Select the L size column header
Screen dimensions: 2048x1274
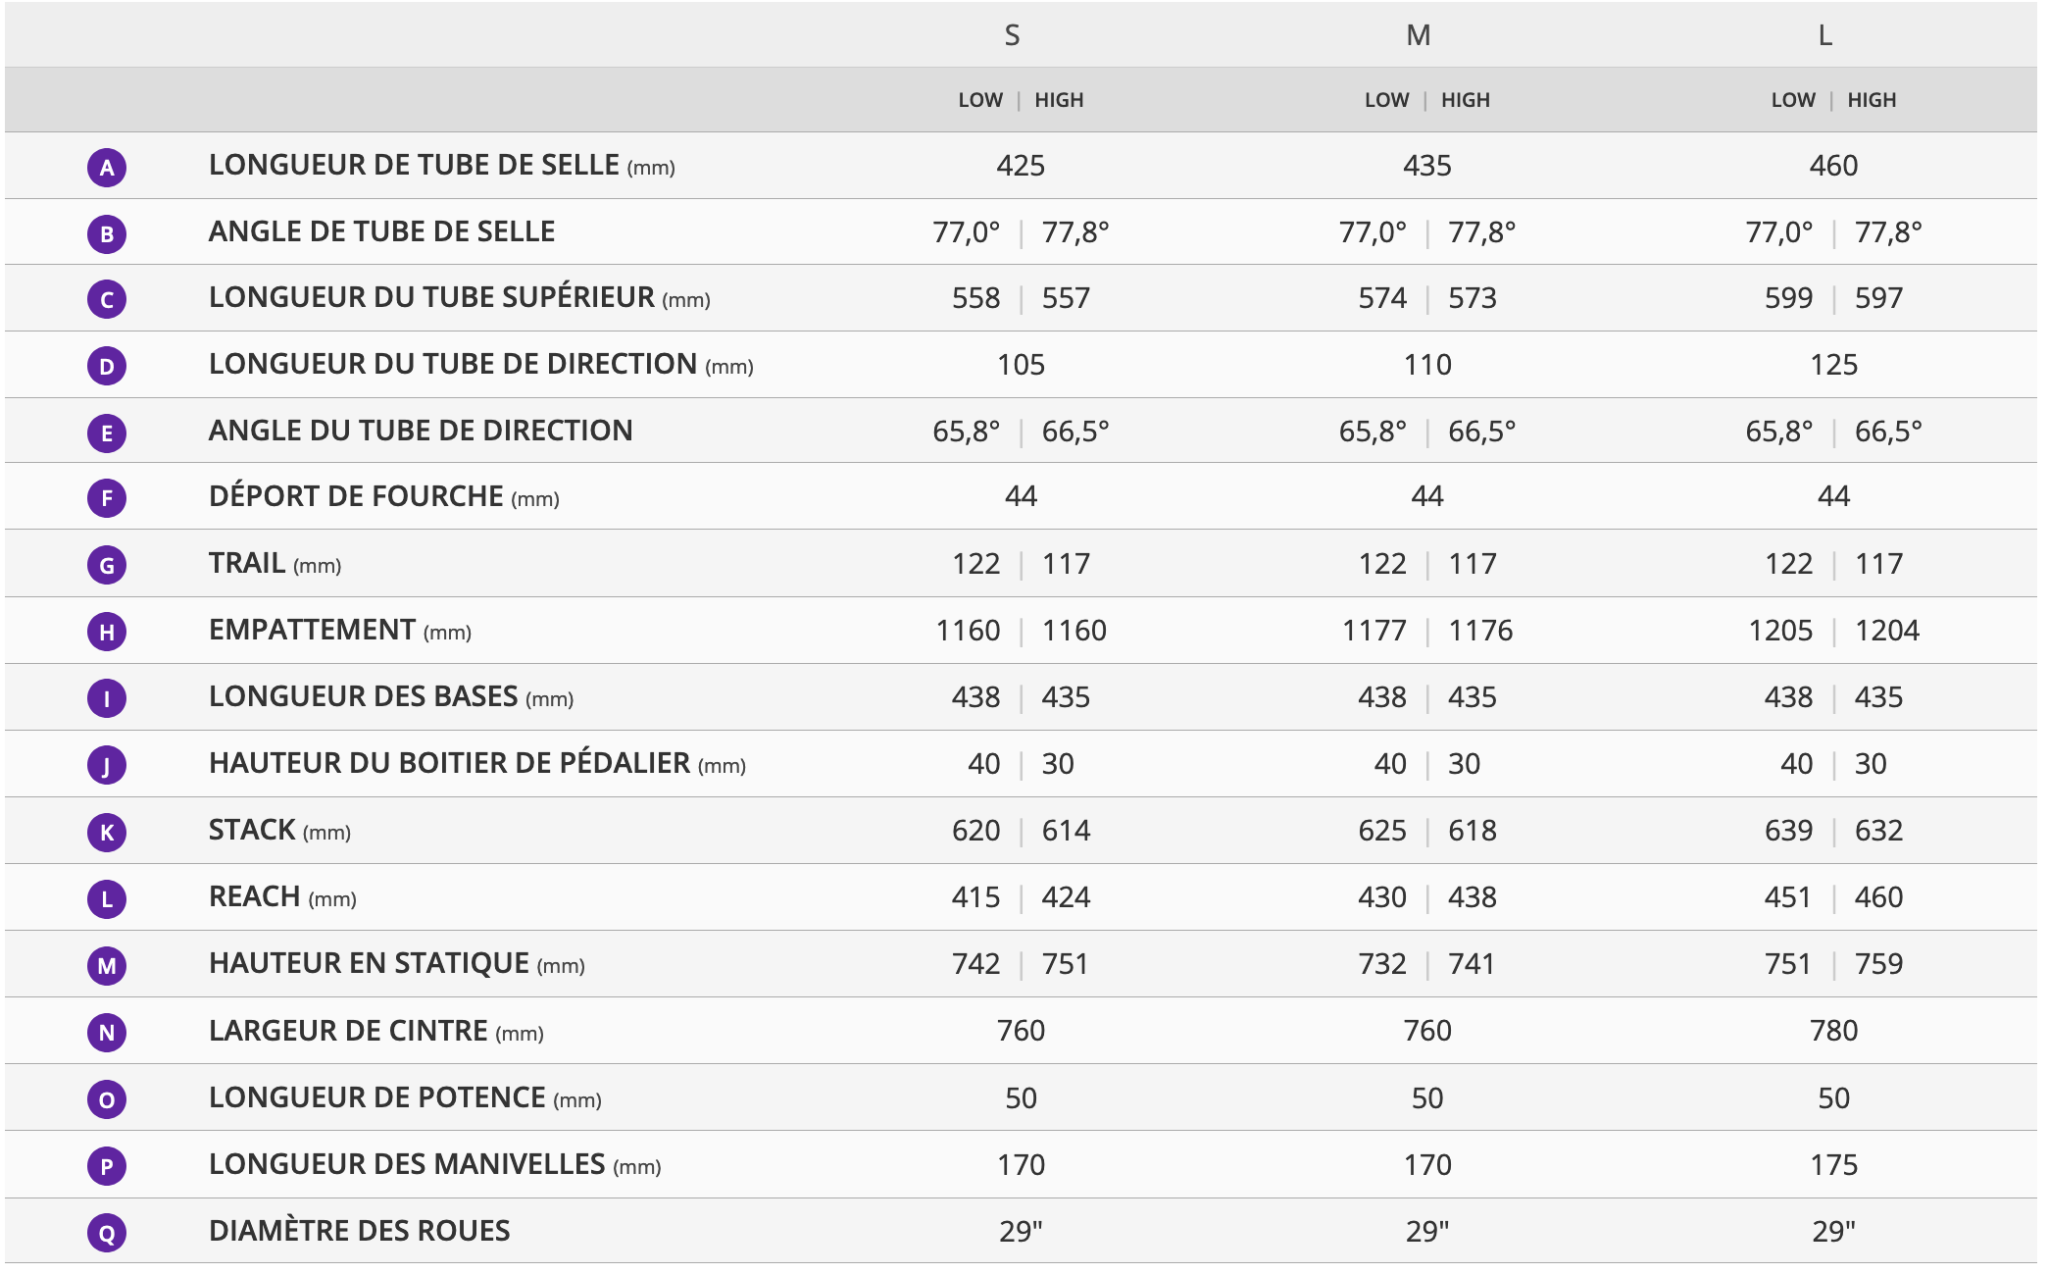(1825, 36)
